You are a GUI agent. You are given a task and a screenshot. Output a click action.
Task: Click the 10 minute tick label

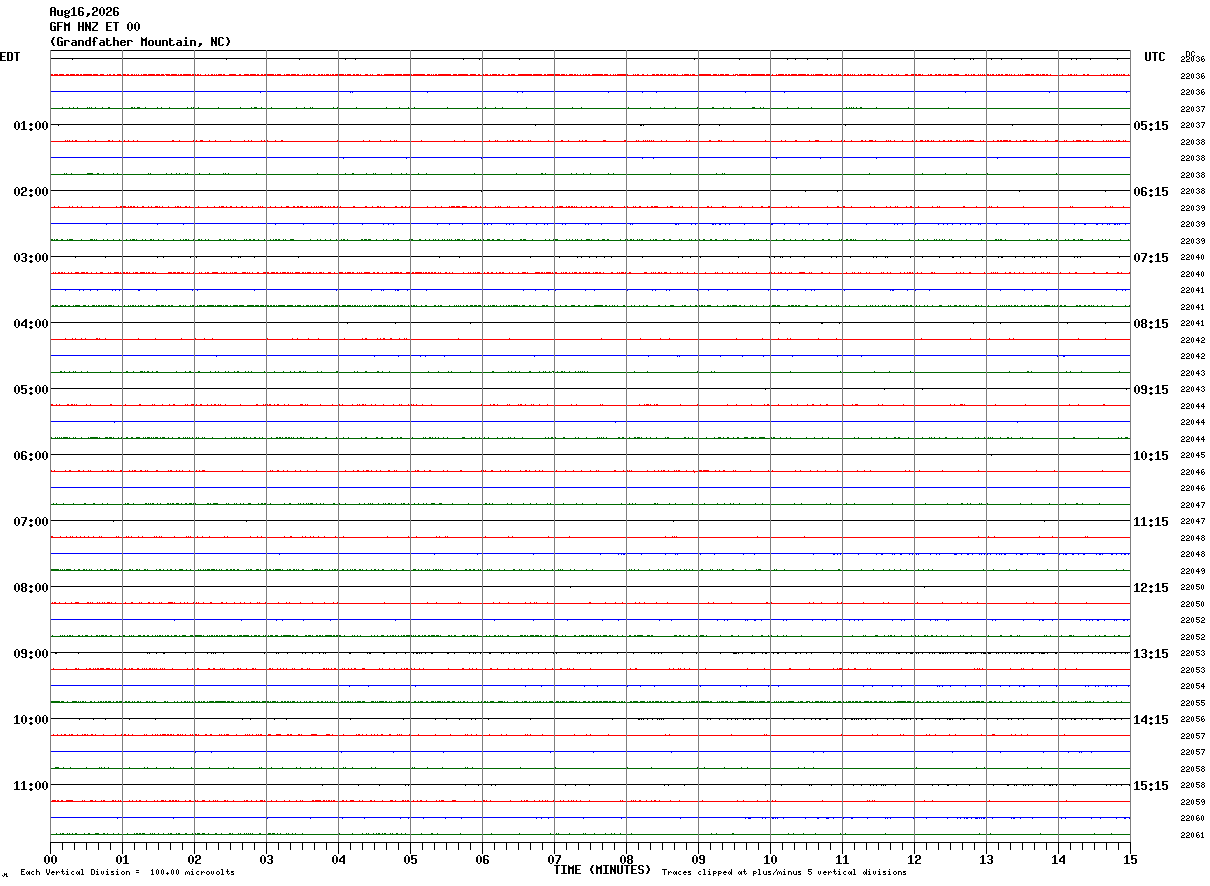coord(770,859)
